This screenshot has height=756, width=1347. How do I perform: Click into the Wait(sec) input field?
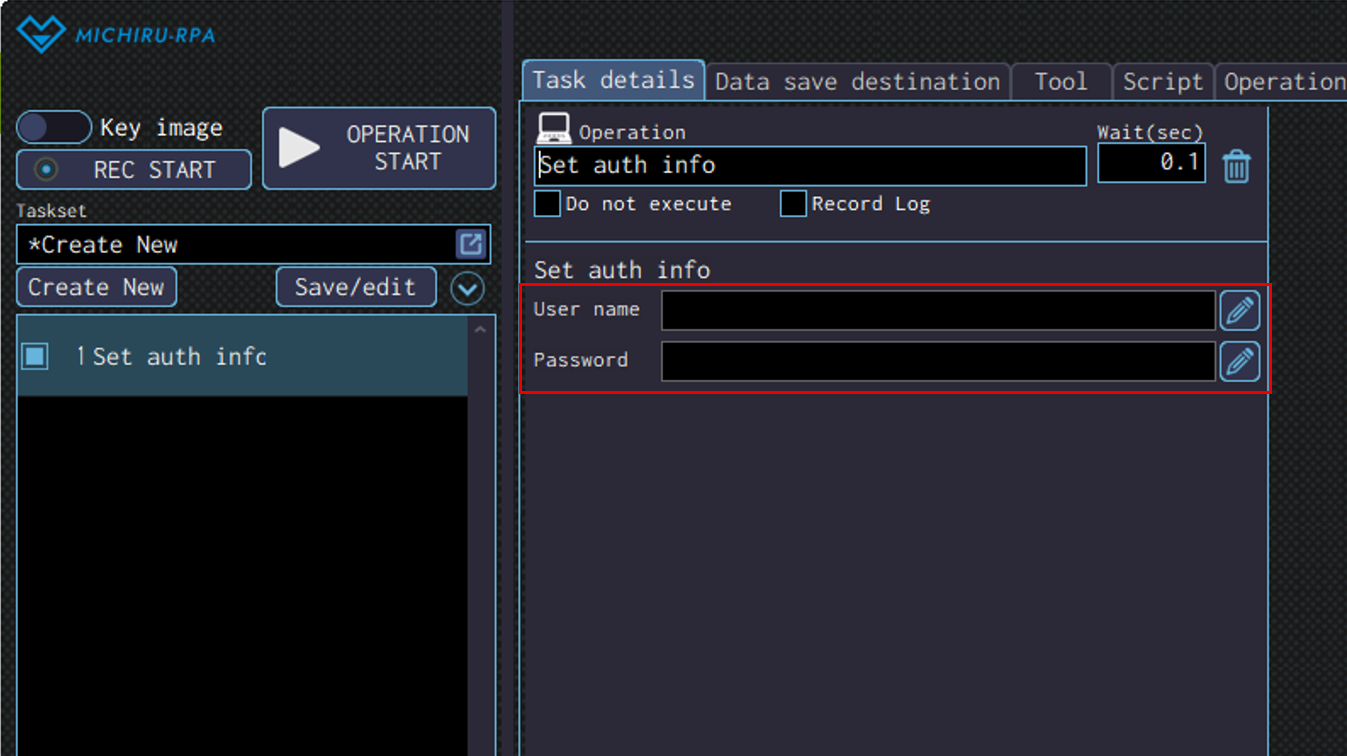[x=1150, y=163]
